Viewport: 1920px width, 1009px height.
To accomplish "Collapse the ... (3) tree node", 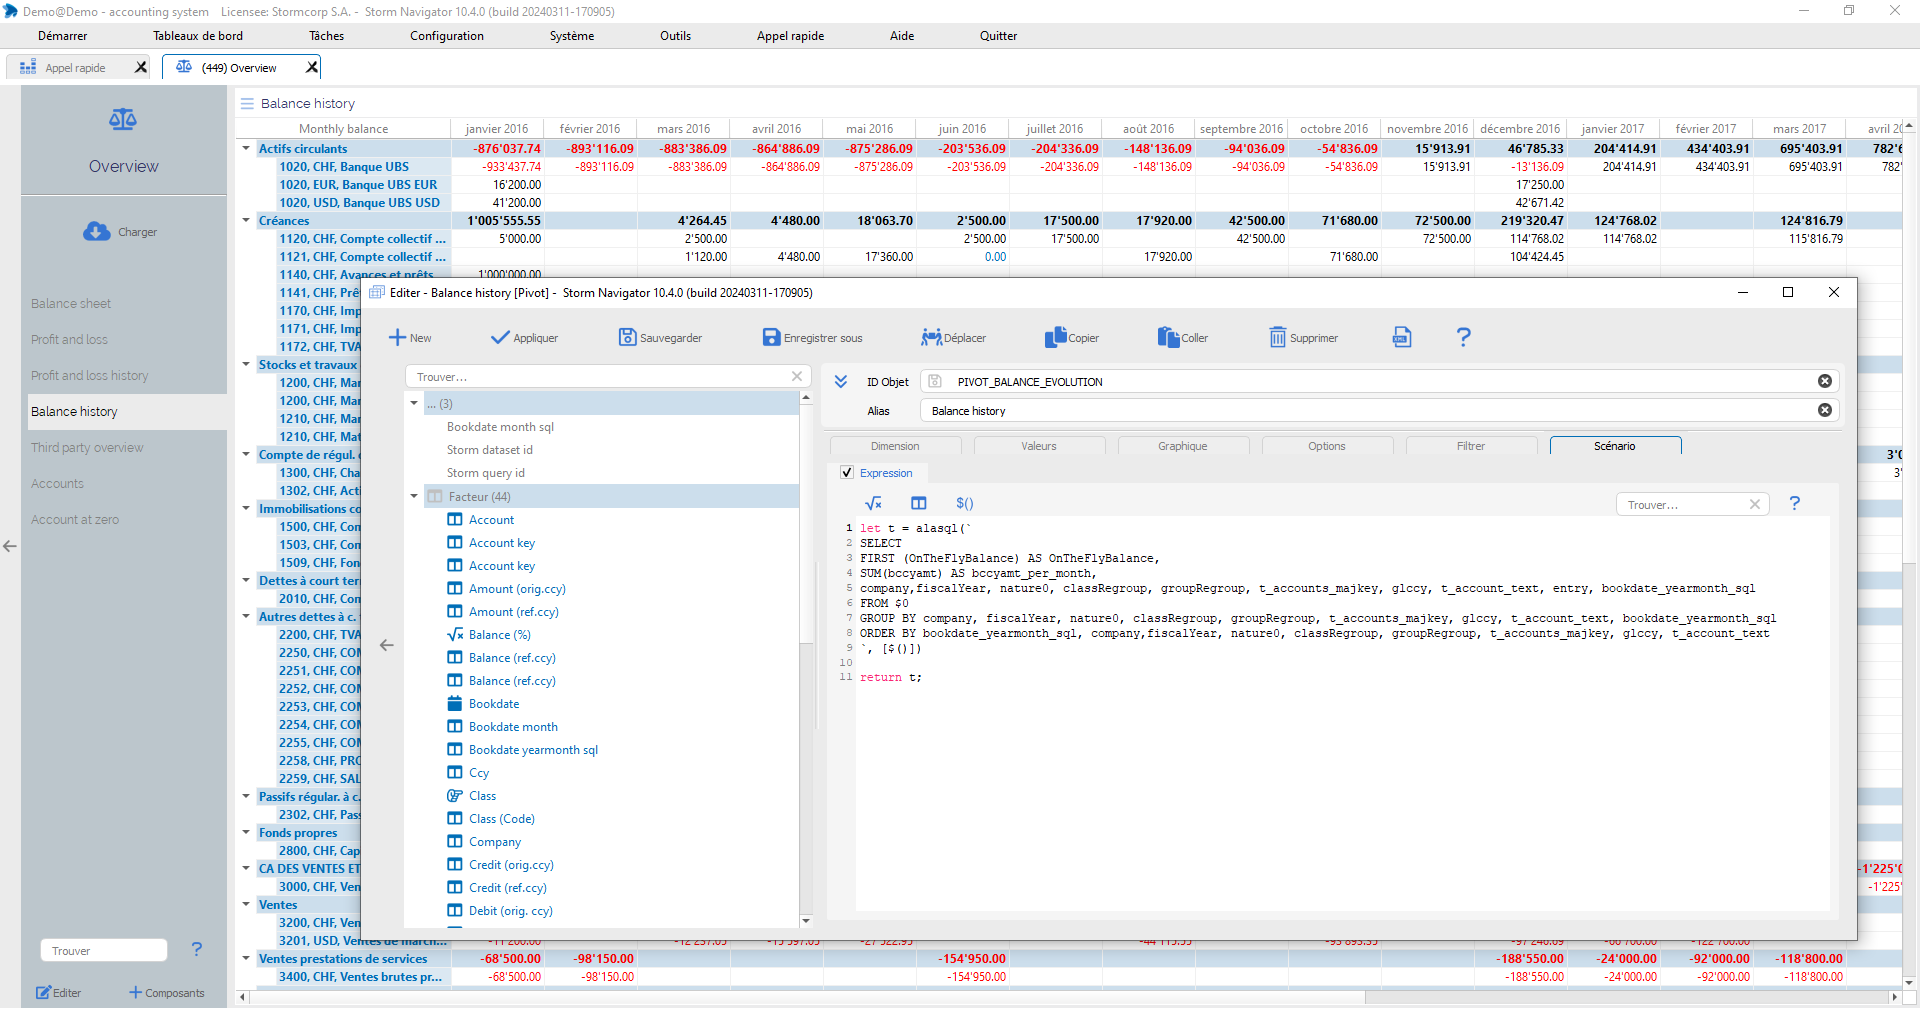I will (414, 403).
